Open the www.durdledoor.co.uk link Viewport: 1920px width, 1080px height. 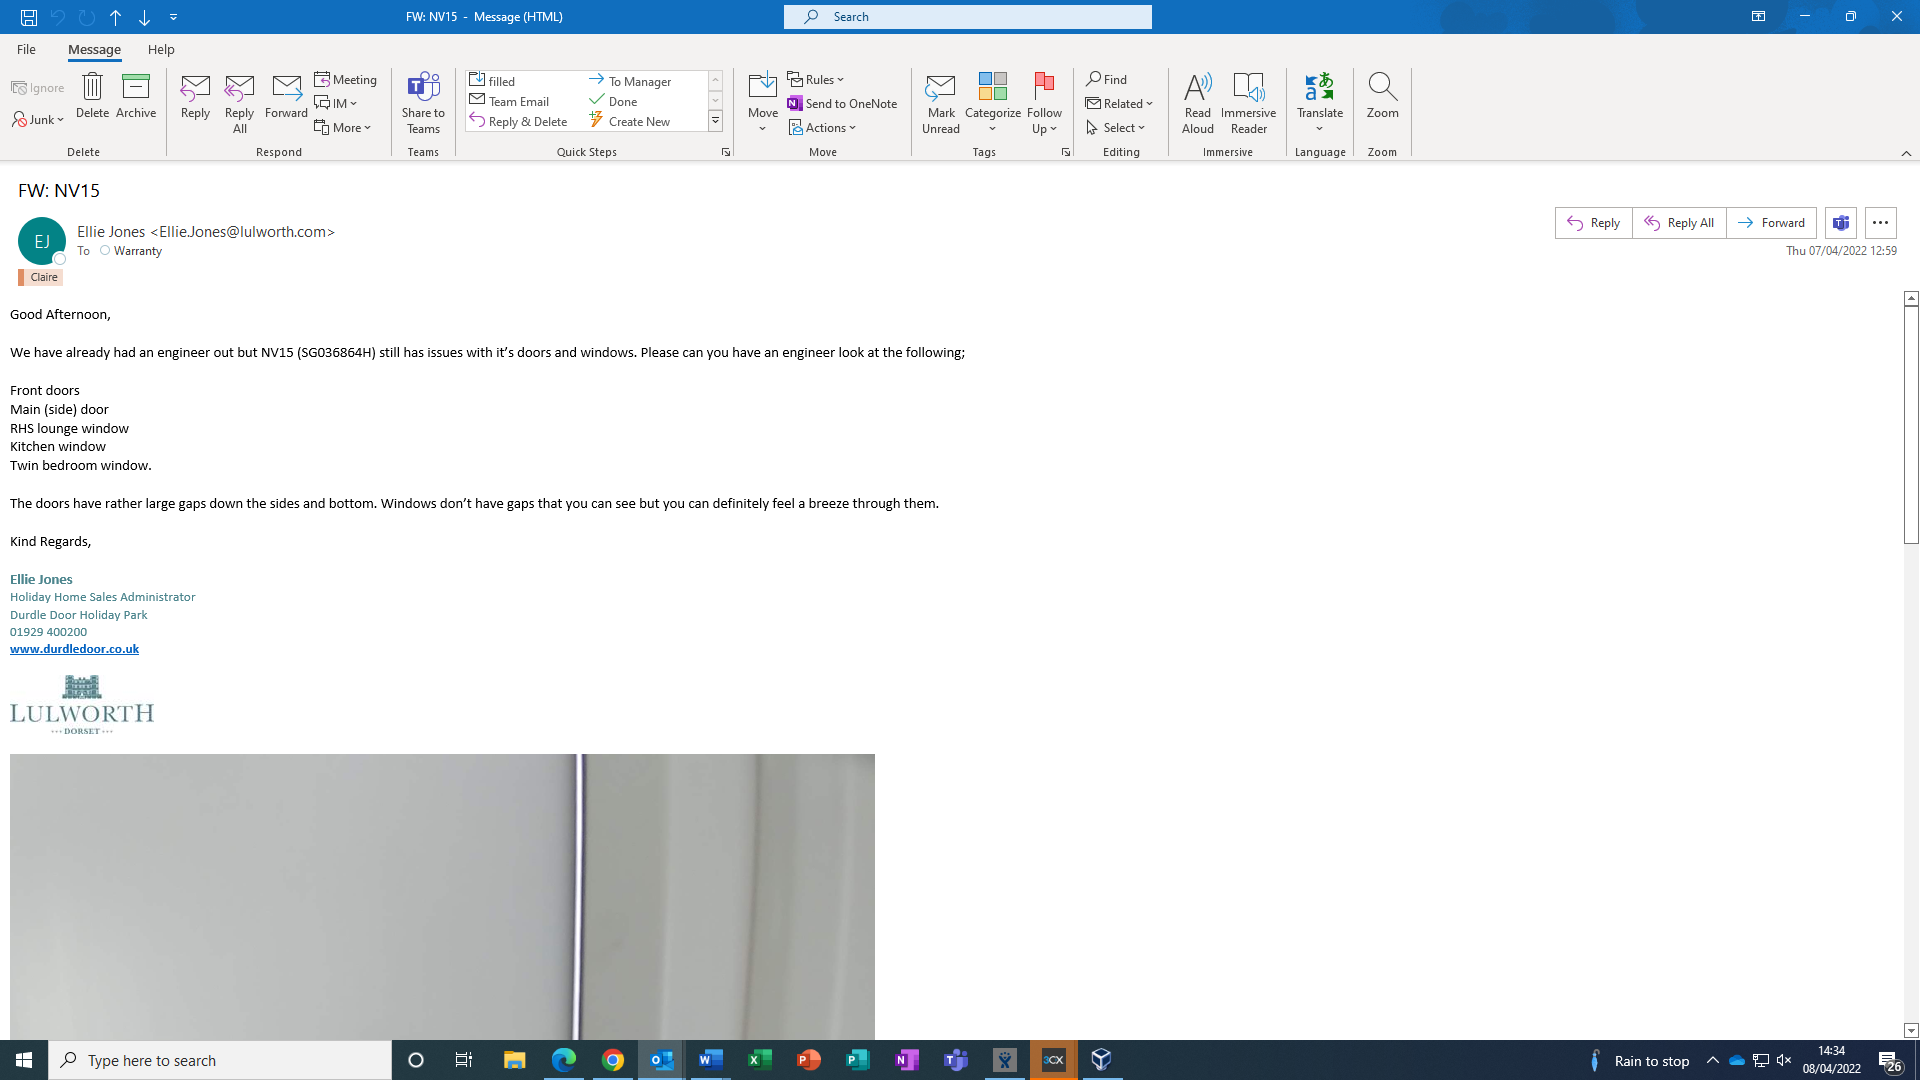click(74, 649)
